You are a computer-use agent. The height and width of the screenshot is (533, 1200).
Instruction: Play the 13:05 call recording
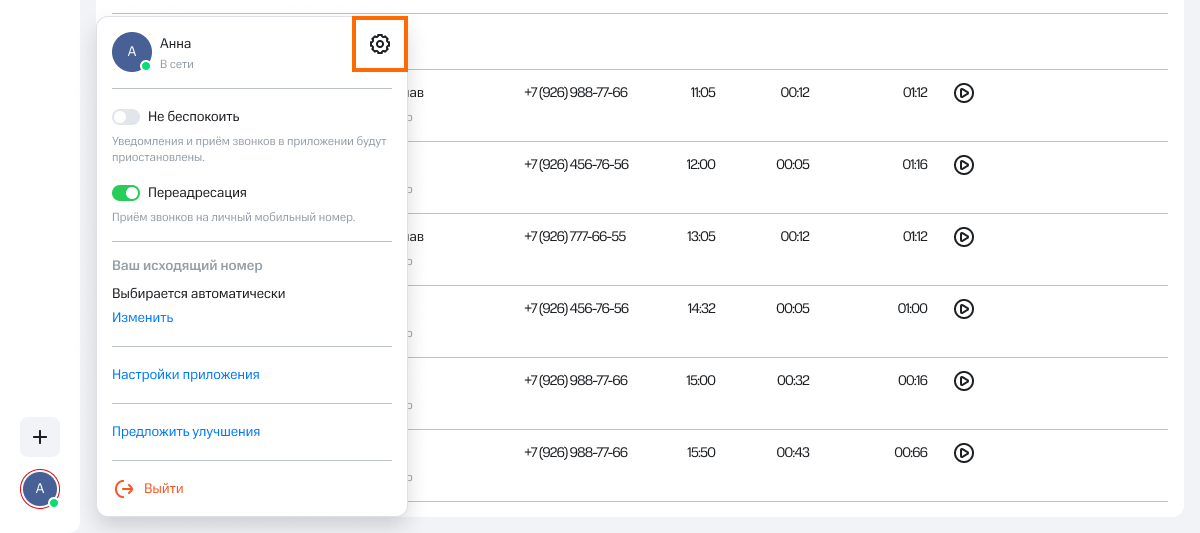pos(963,237)
